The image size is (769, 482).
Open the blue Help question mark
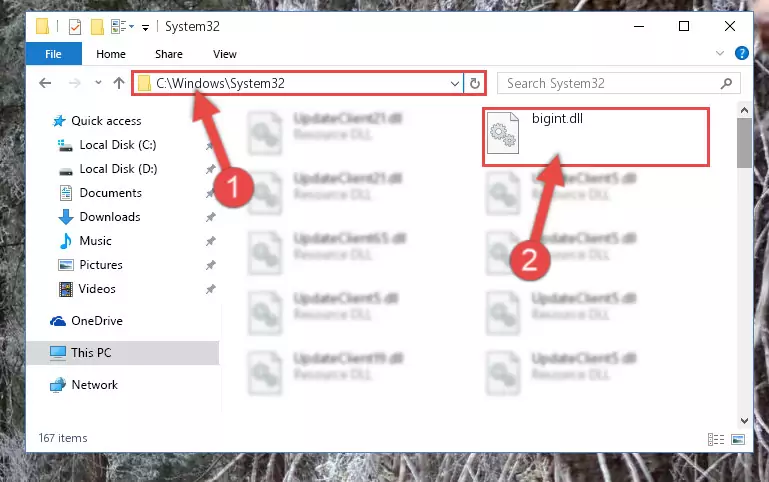coord(742,53)
